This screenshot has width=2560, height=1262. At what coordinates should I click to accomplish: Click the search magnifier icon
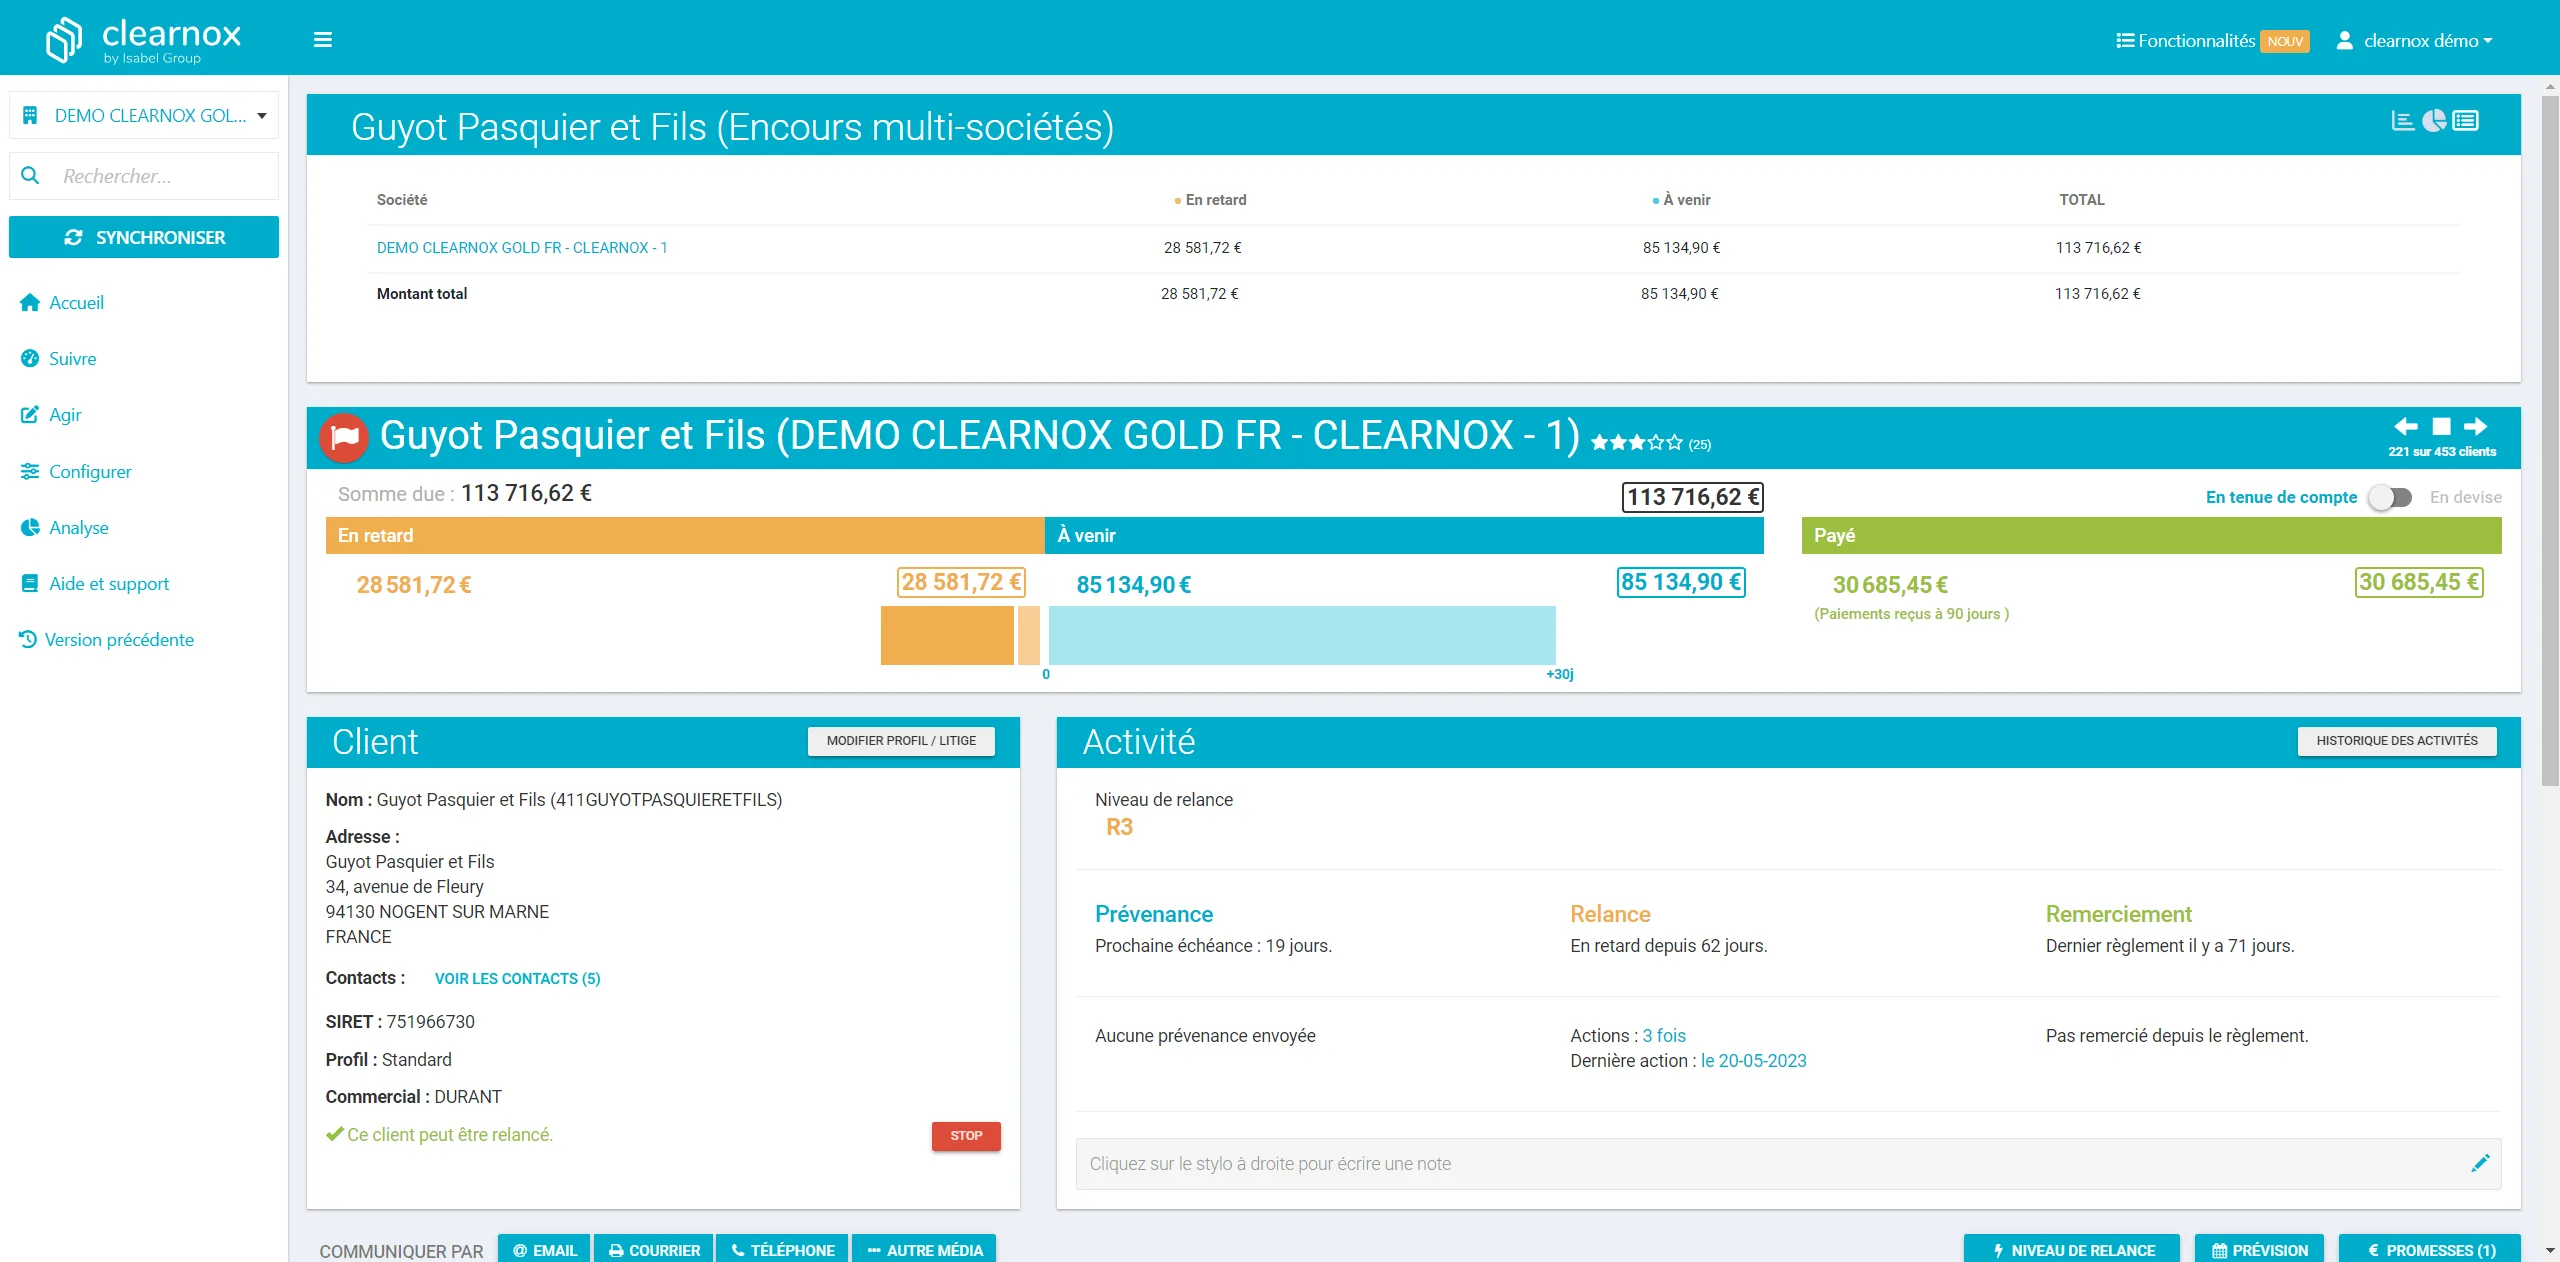[30, 176]
